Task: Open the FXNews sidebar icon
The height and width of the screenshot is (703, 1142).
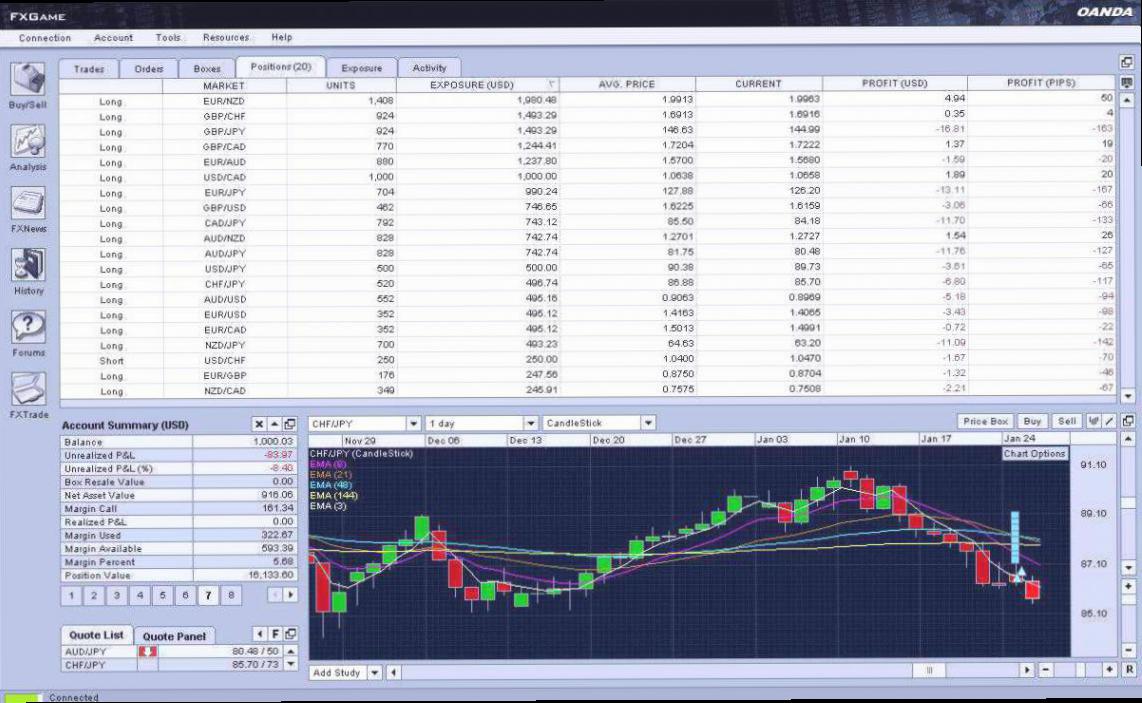Action: click(x=28, y=203)
